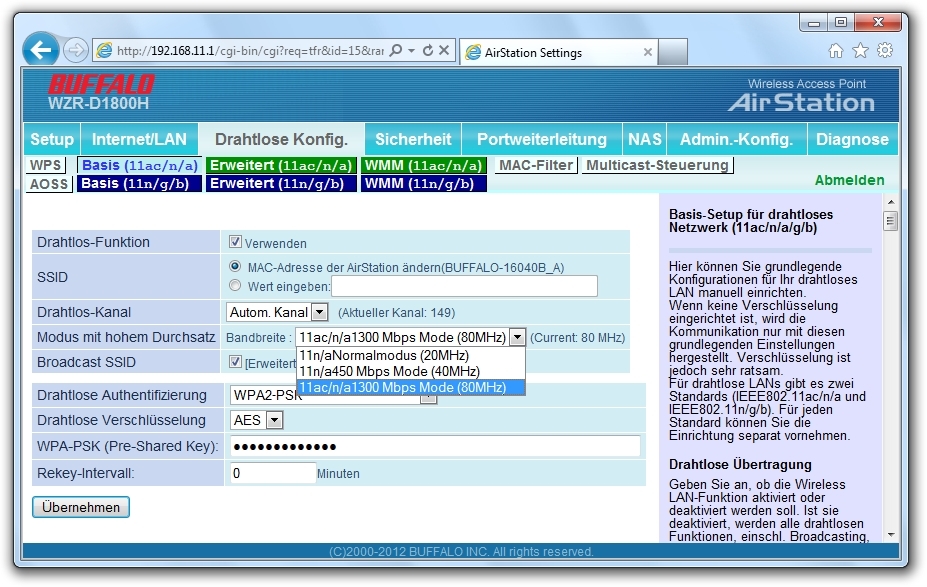Image resolution: width=927 pixels, height=587 pixels.
Task: Click the '(Aktueller Kanal: 149)' text
Action: [x=396, y=313]
